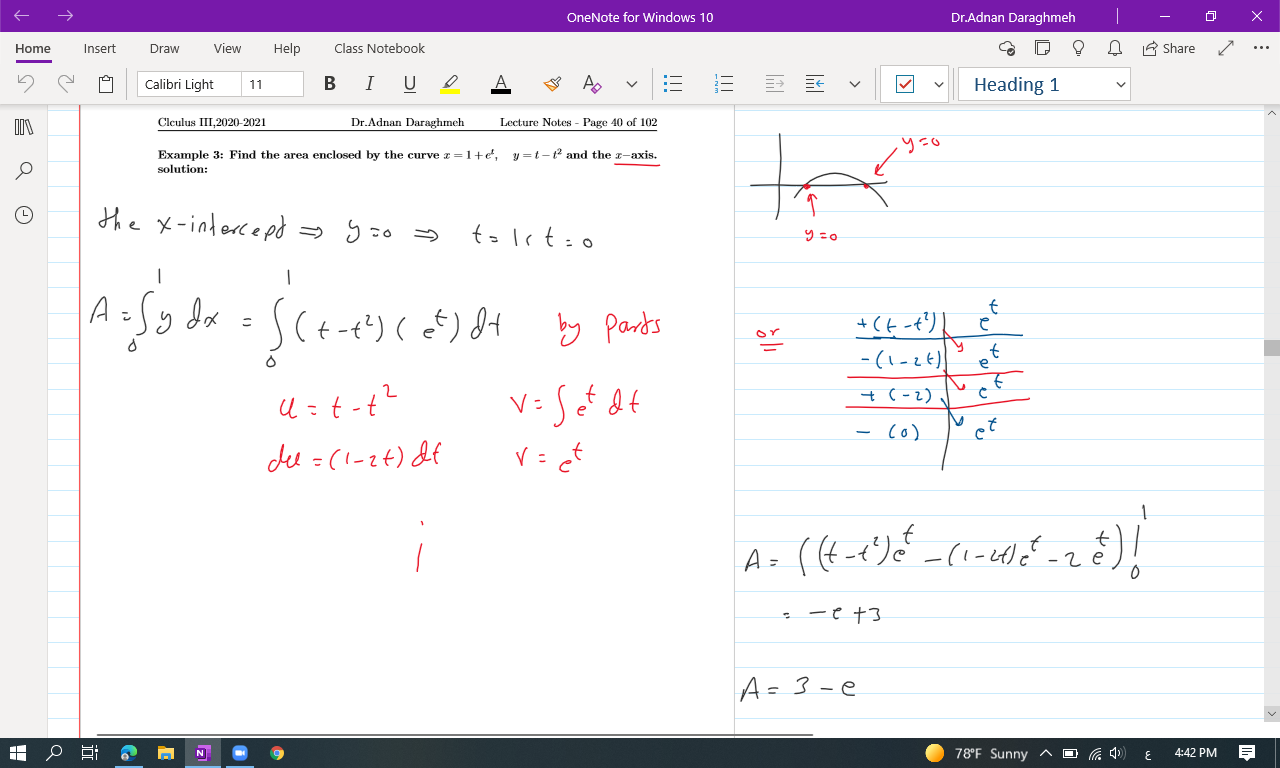Clear all formatting icon
Viewport: 1280px width, 768px height.
pyautogui.click(x=592, y=84)
